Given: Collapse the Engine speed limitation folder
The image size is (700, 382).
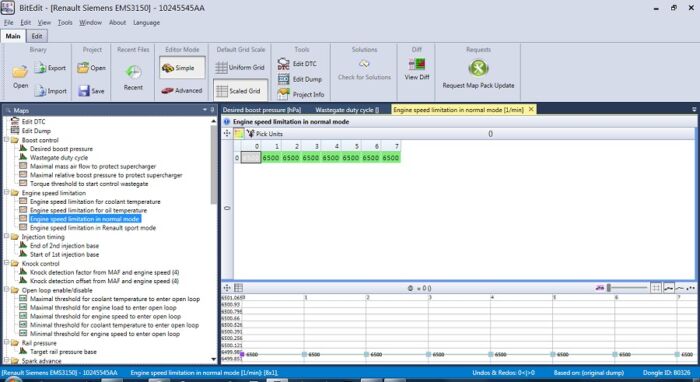Looking at the screenshot, I should click(7, 193).
